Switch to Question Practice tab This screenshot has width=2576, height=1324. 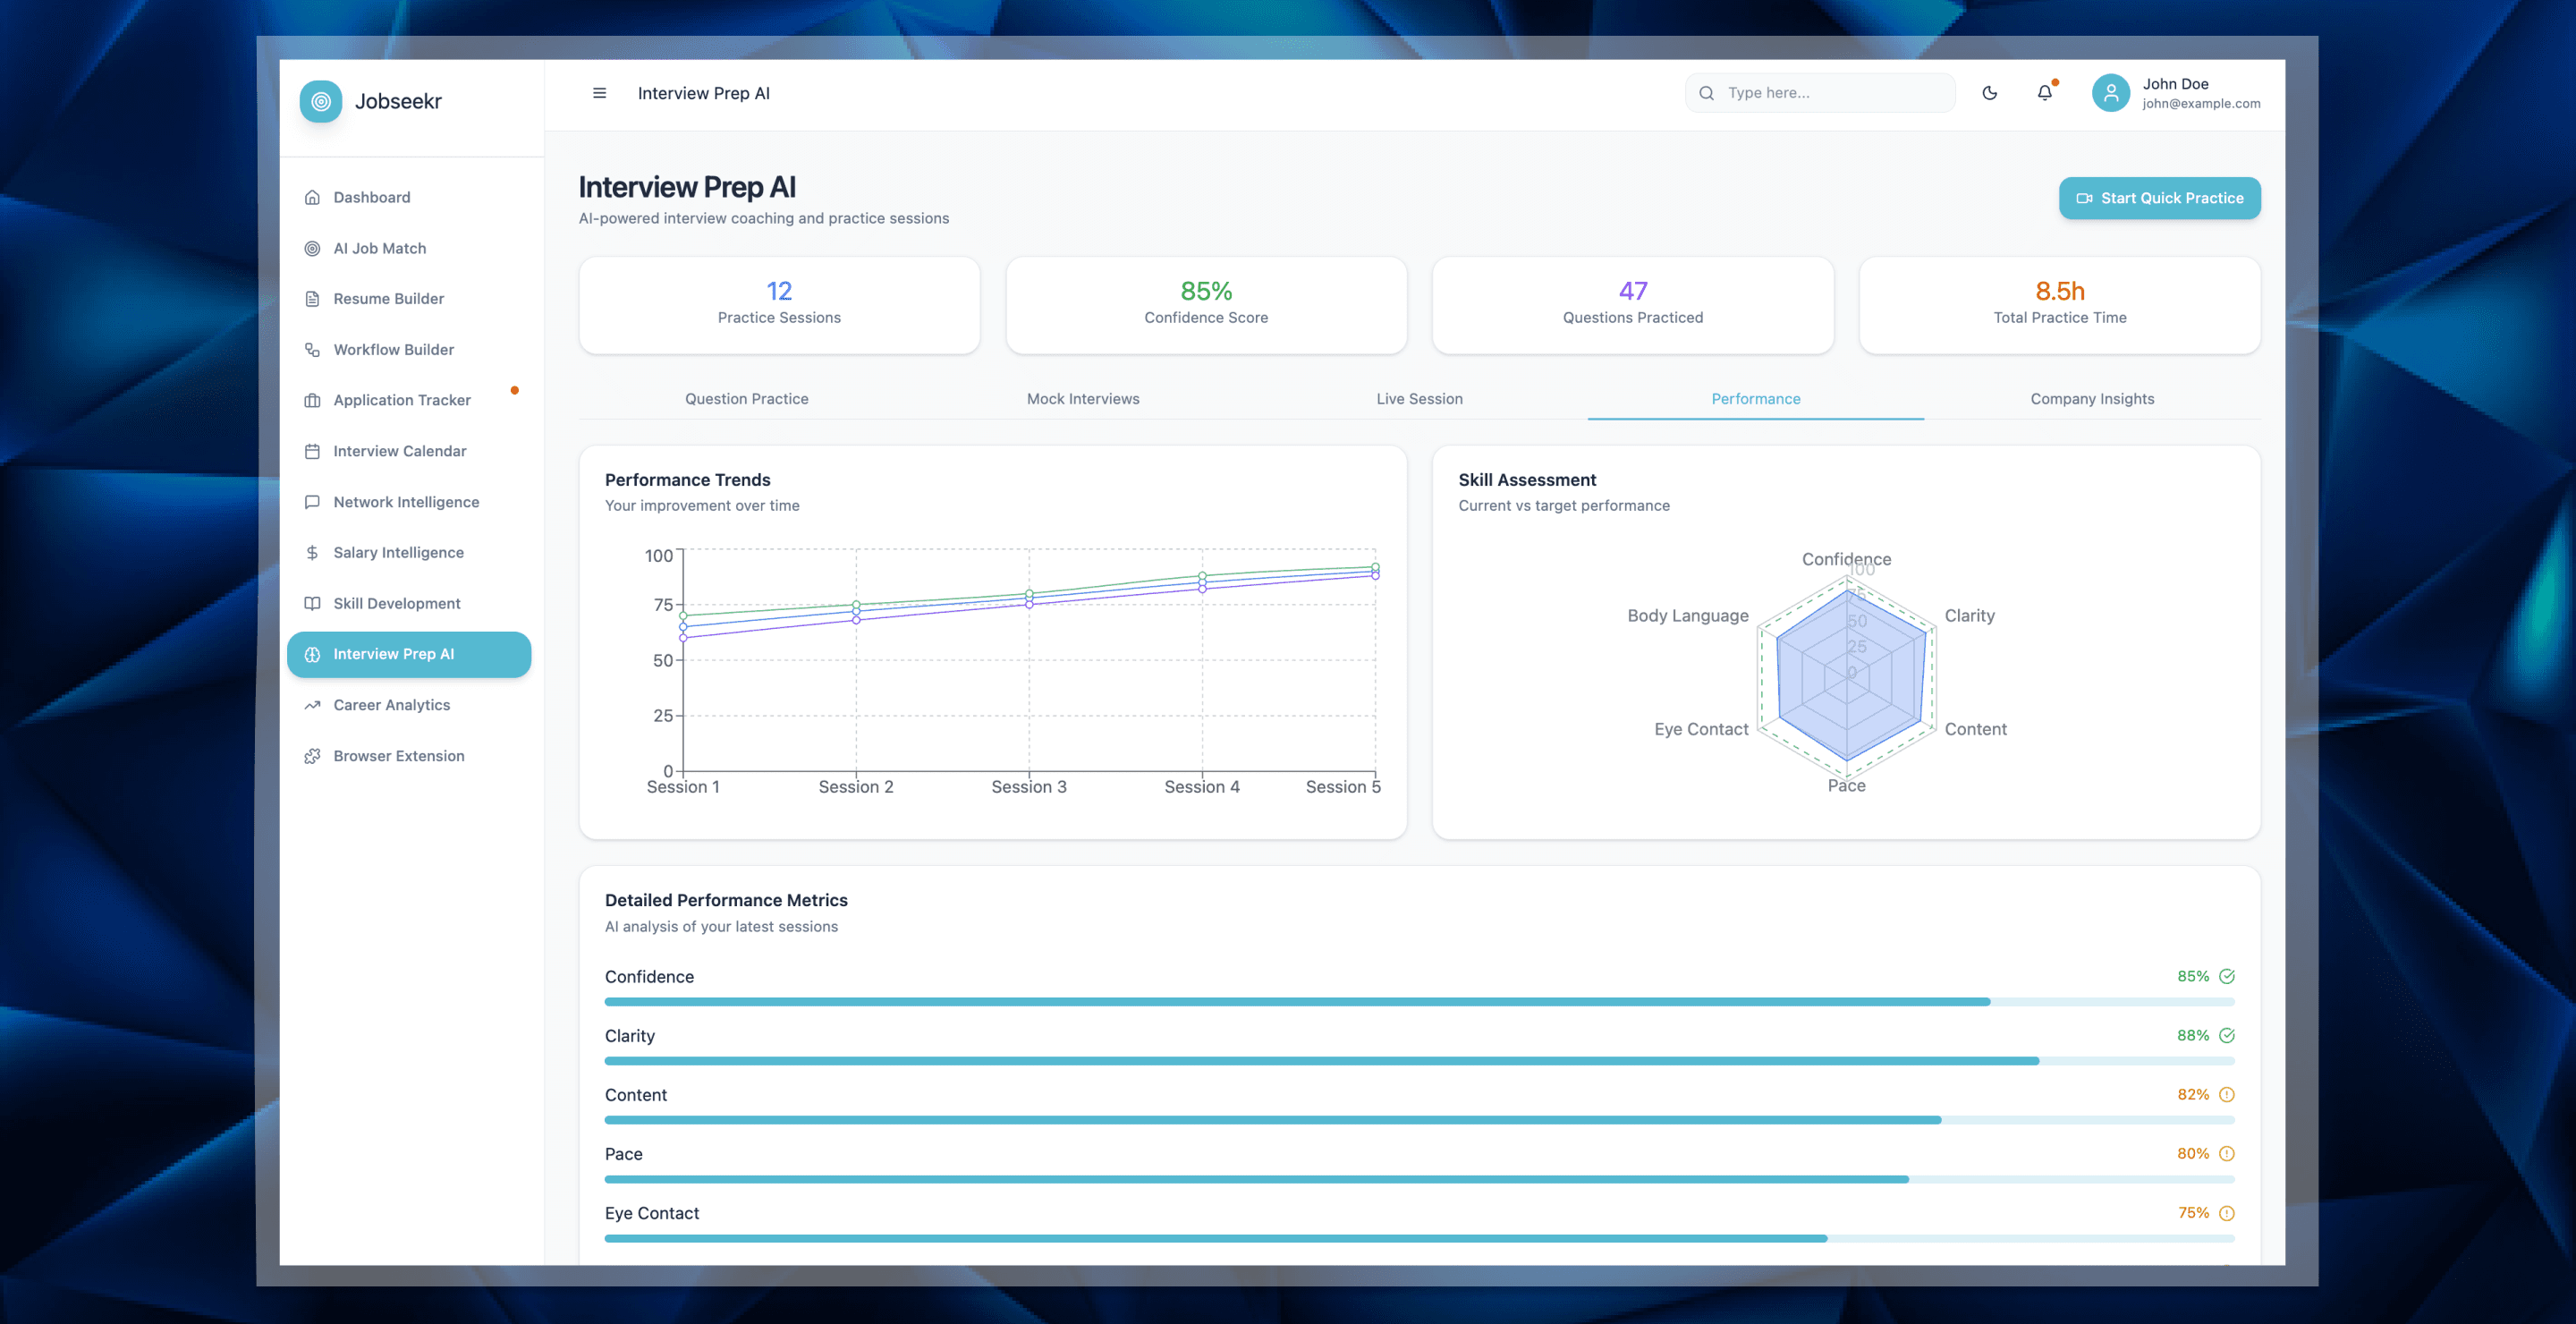point(746,398)
